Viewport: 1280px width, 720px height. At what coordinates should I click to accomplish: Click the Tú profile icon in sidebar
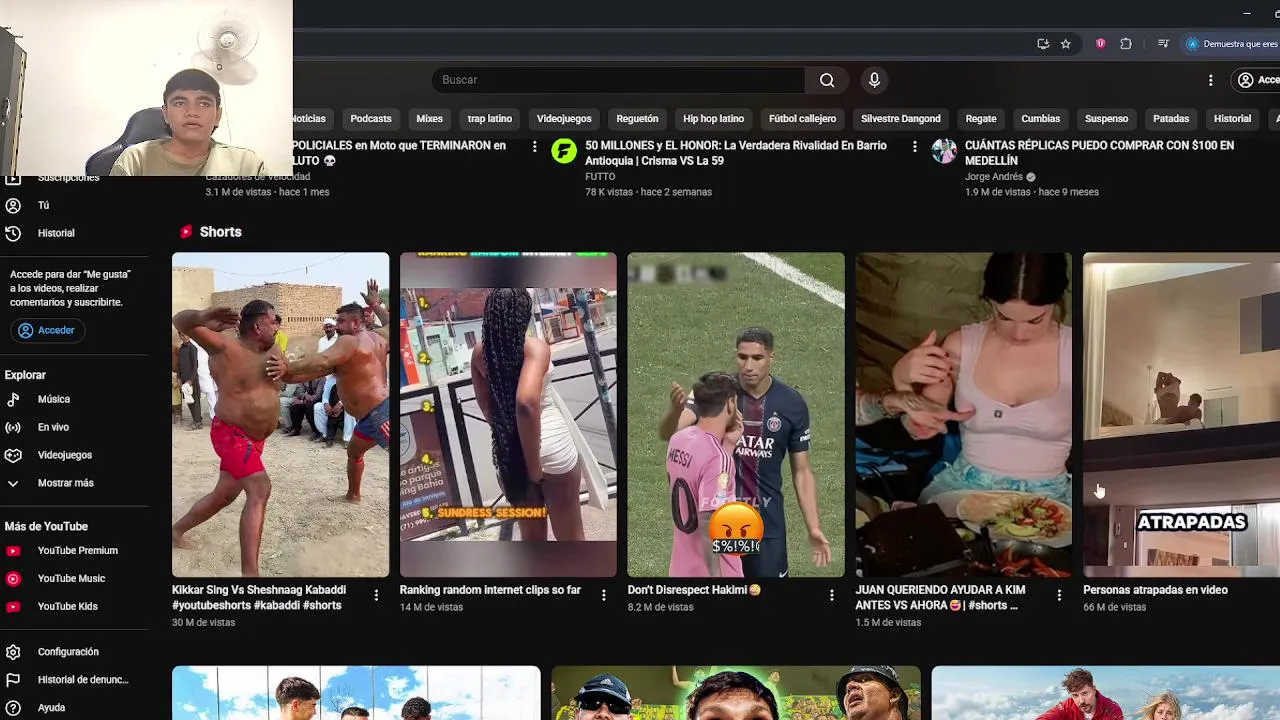click(x=13, y=205)
